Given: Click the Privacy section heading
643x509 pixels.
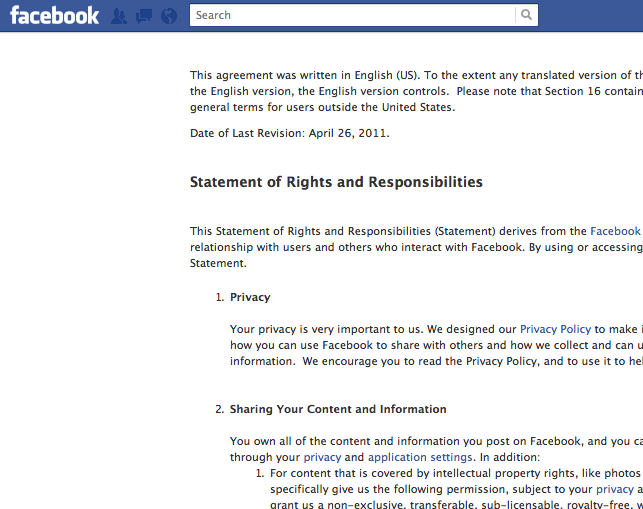Looking at the screenshot, I should coord(250,297).
